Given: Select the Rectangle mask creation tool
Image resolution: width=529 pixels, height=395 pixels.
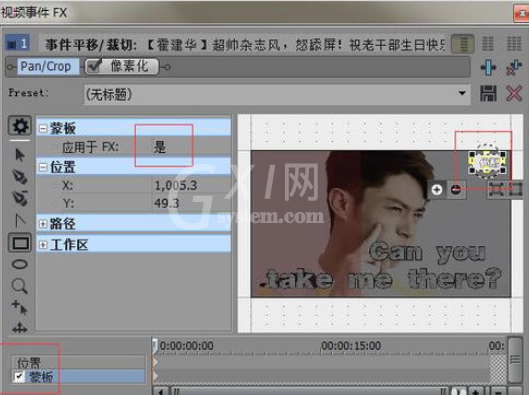Looking at the screenshot, I should click(x=20, y=243).
